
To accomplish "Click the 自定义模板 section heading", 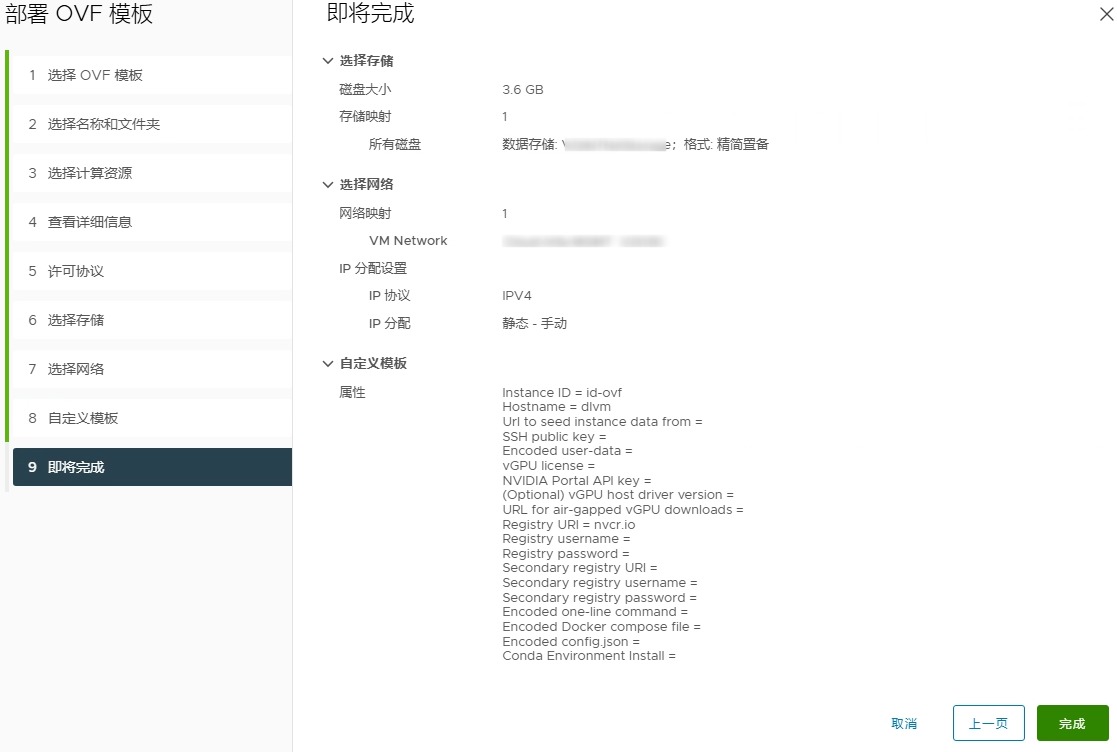I will click(373, 364).
